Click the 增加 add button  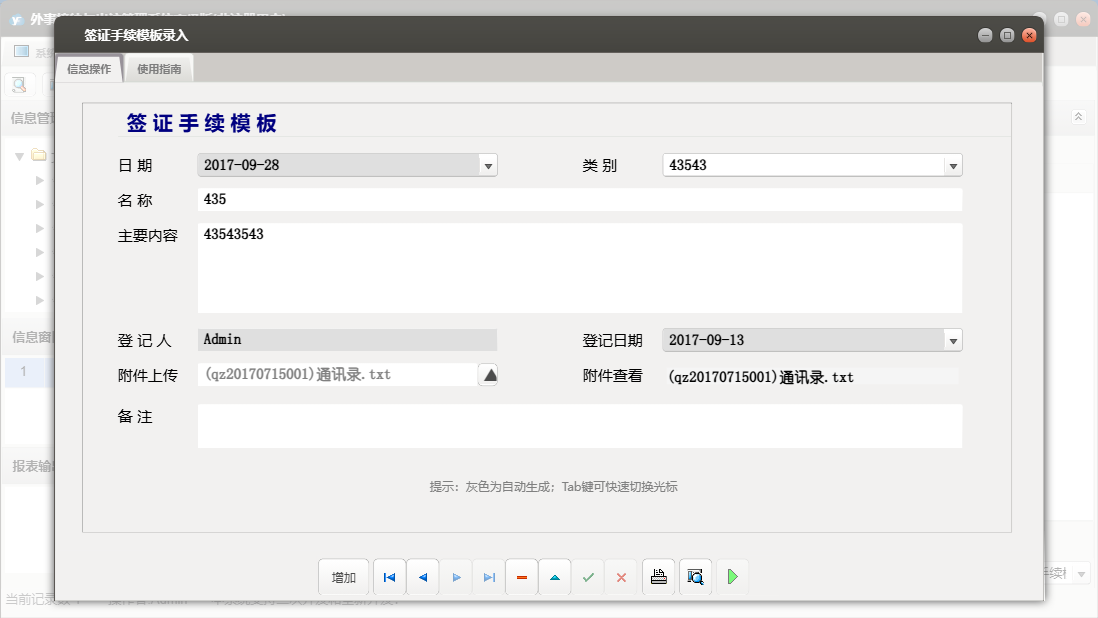coord(343,577)
